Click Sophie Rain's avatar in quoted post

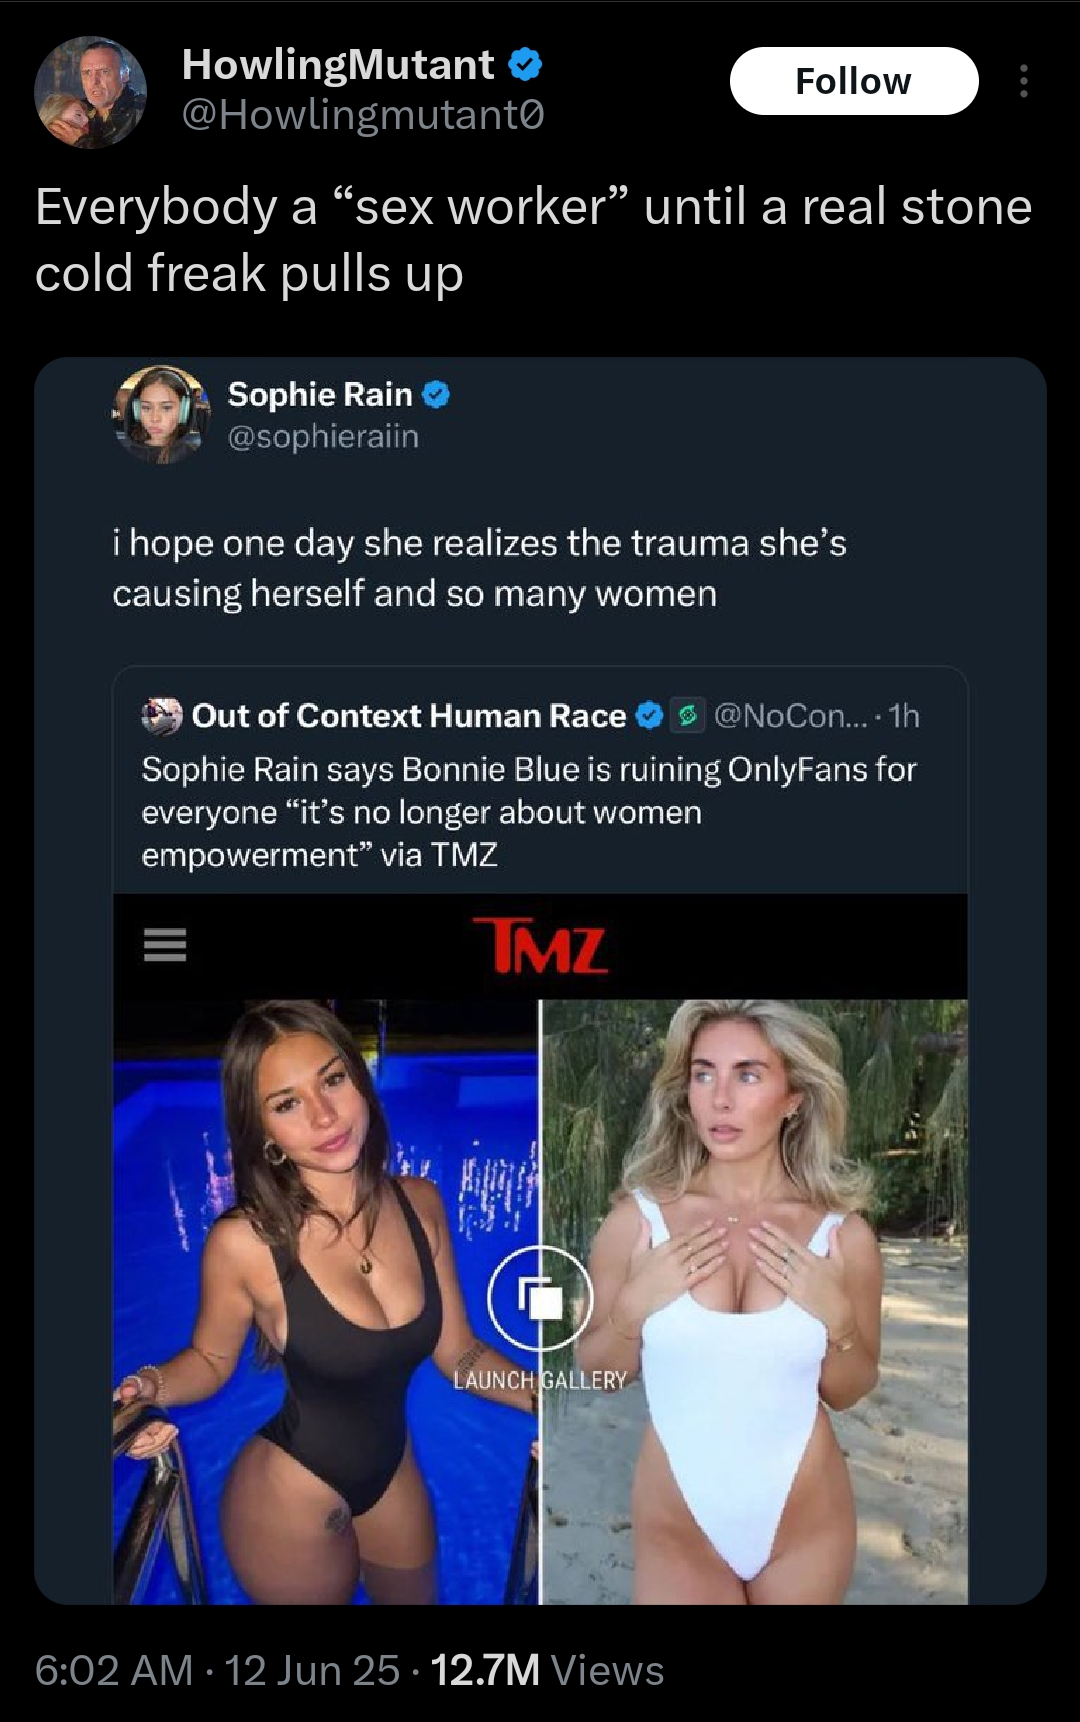click(160, 414)
